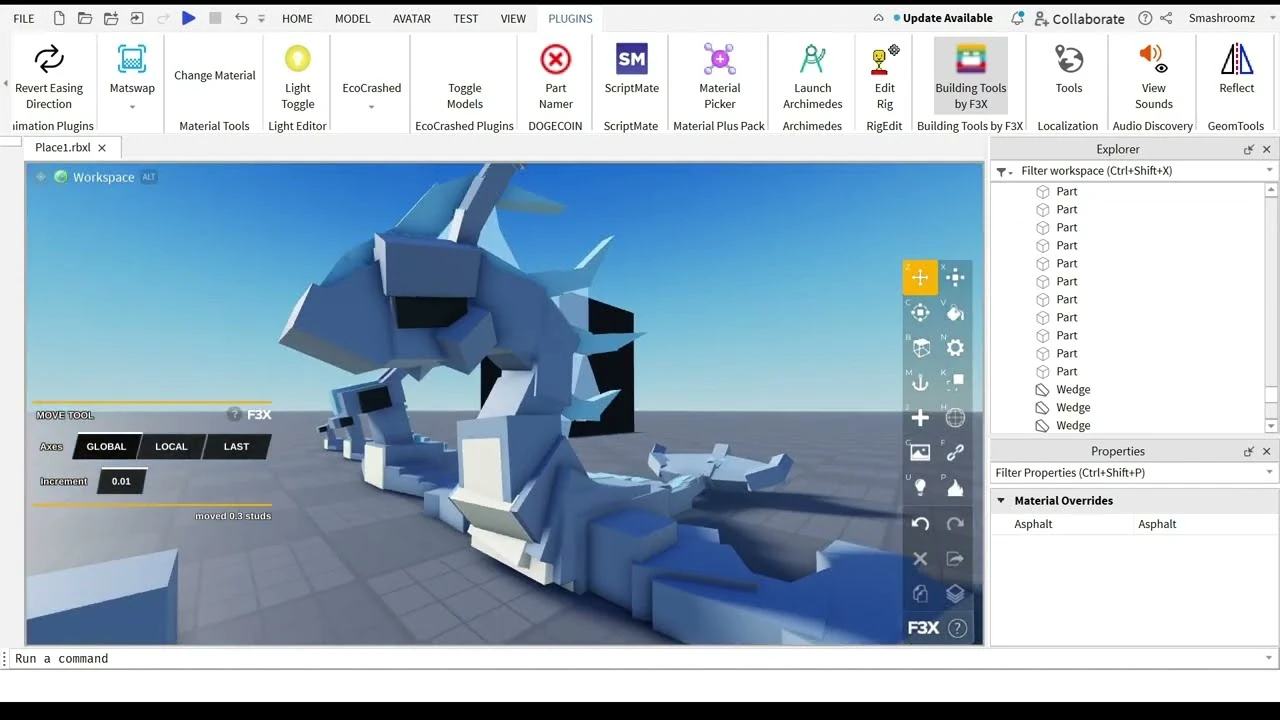This screenshot has width=1280, height=720.
Task: Select the LOCAL axes mode in Move Tool
Action: pos(170,446)
